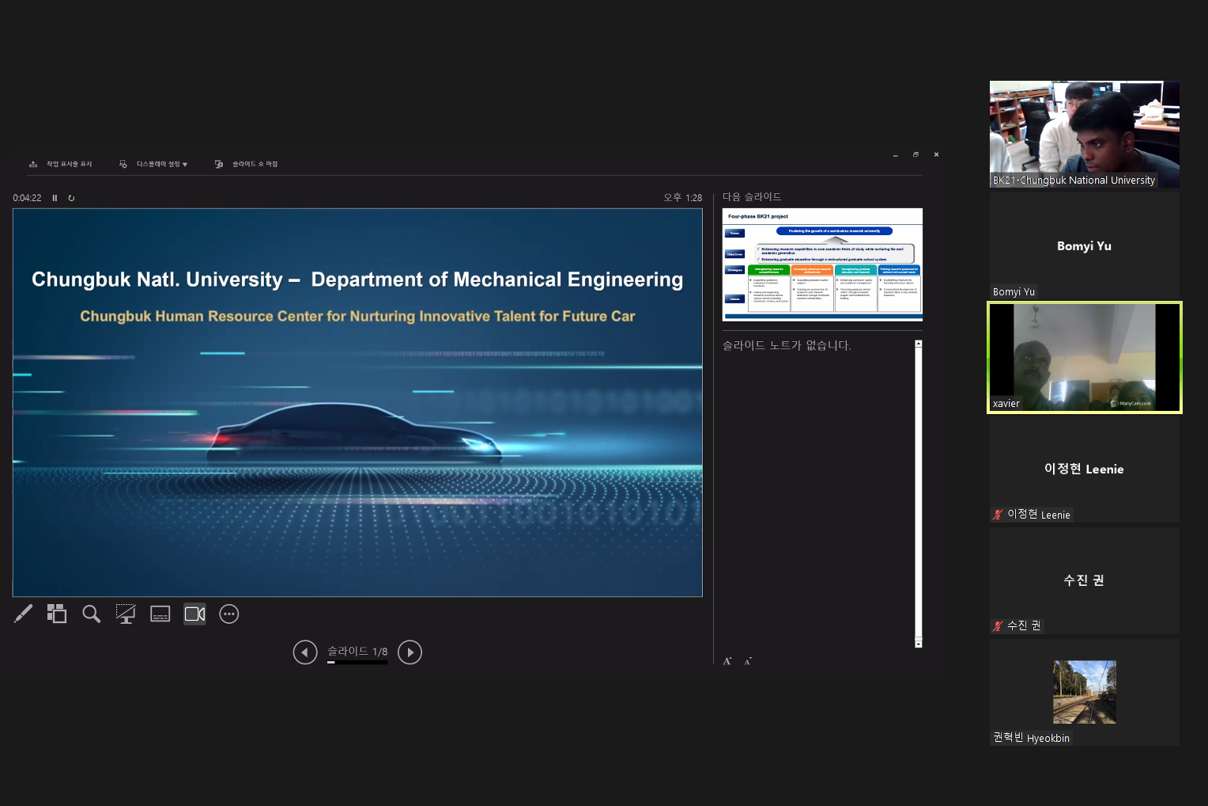Click End slide show option
The image size is (1208, 806).
pyautogui.click(x=246, y=164)
